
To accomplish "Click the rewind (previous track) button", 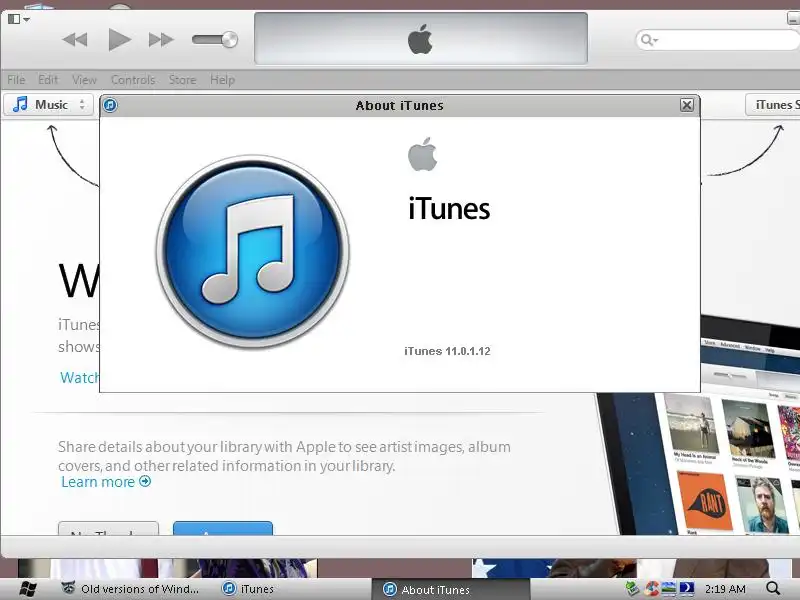I will [x=75, y=40].
